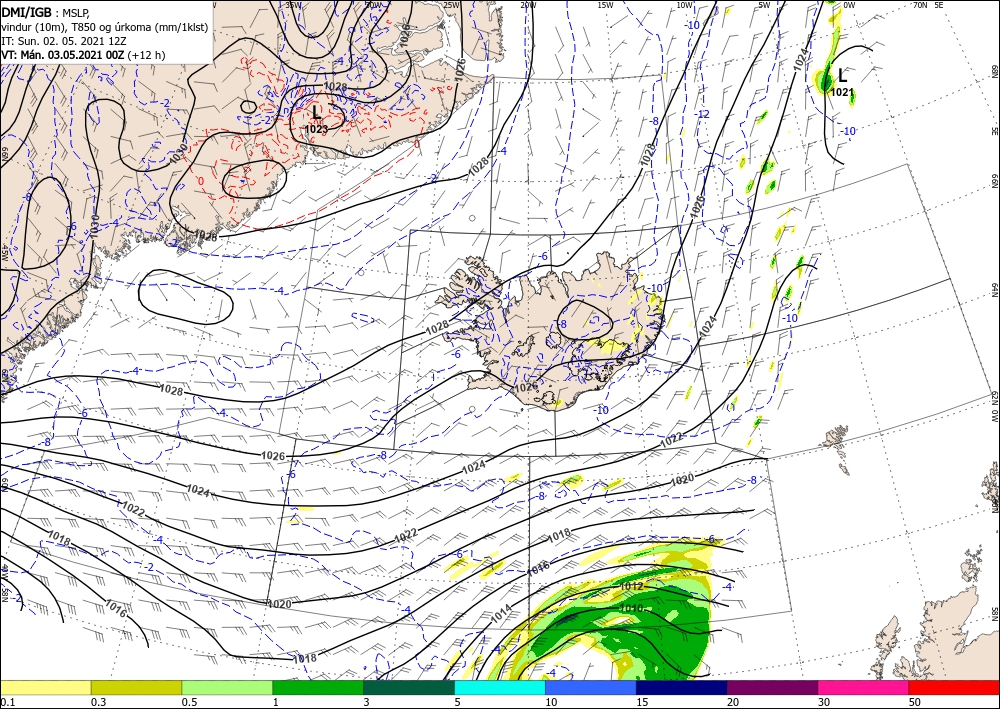Click the L marker labeled 1021
Image resolution: width=1000 pixels, height=709 pixels.
coord(842,76)
